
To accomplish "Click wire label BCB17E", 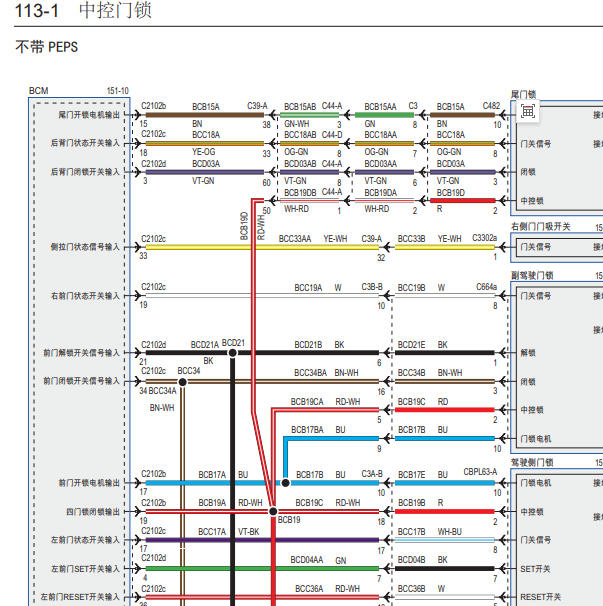I will pyautogui.click(x=411, y=475).
